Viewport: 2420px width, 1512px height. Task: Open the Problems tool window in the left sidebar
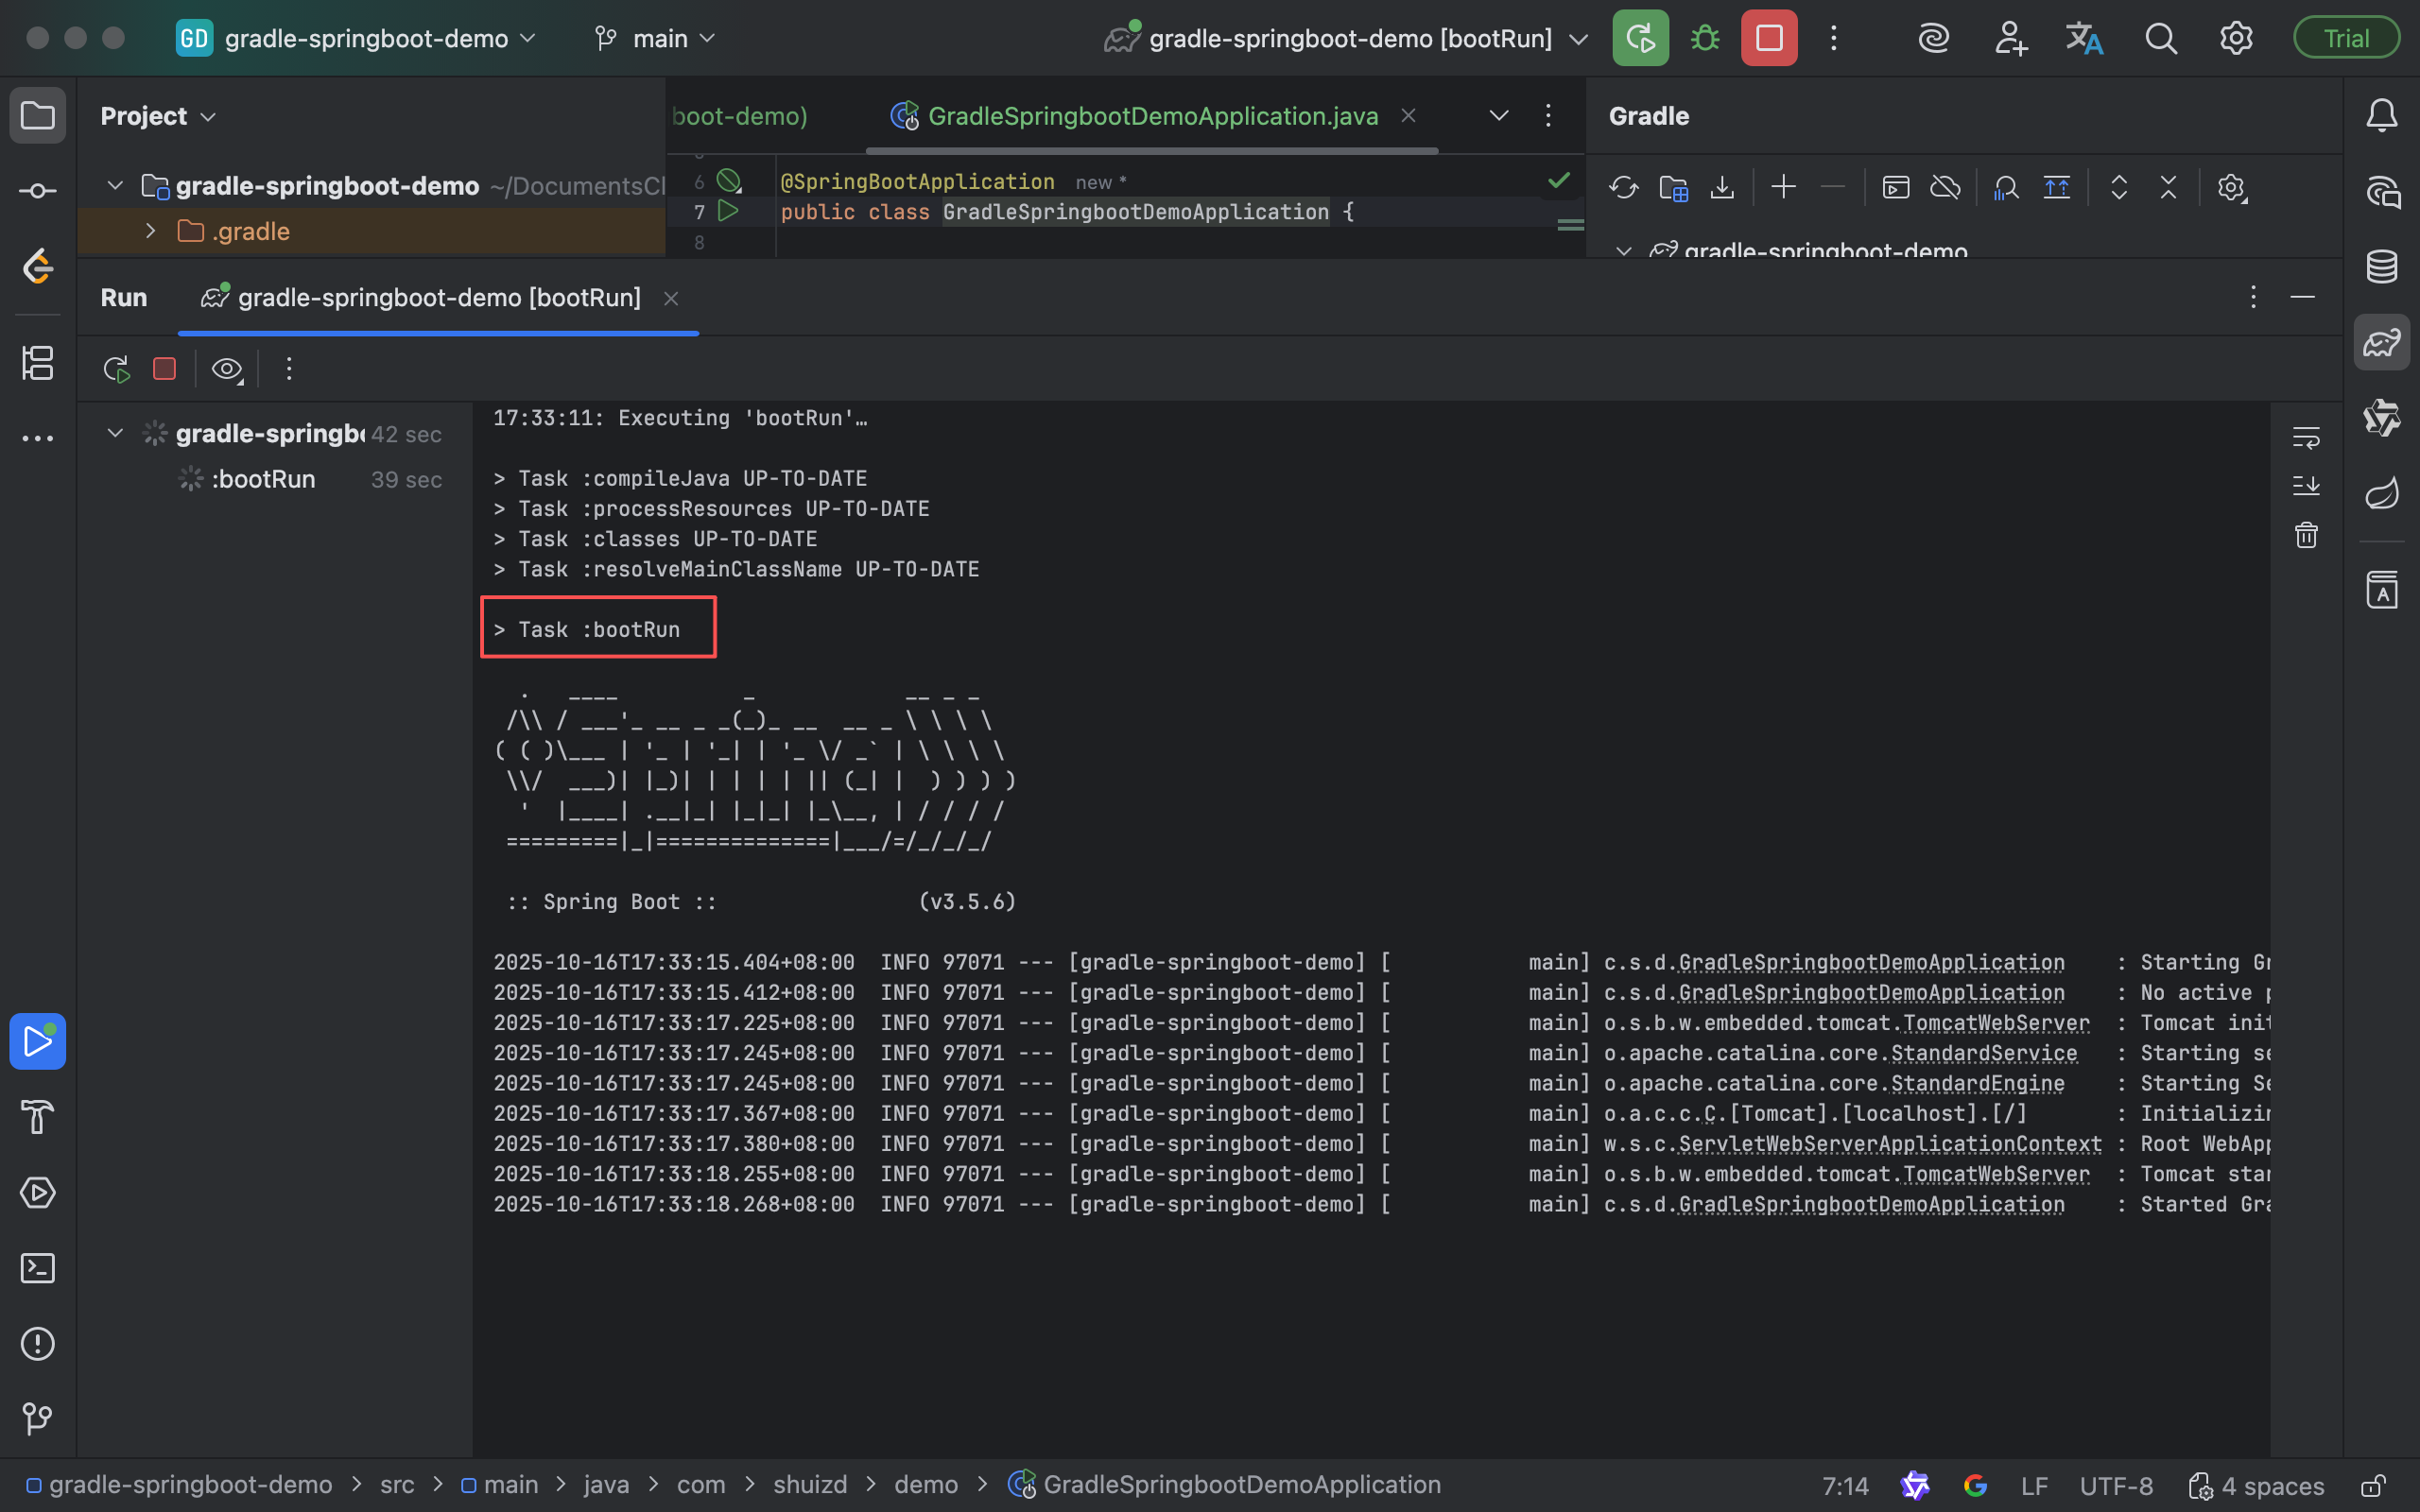pyautogui.click(x=38, y=1343)
